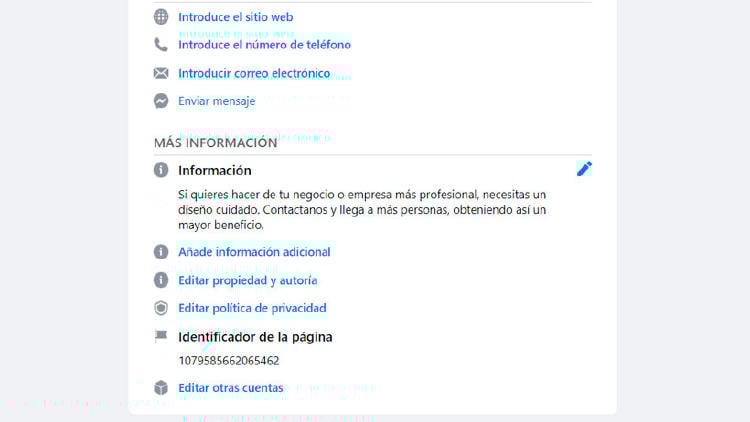Select Introduce el número de teléfono
The image size is (750, 422).
click(264, 45)
